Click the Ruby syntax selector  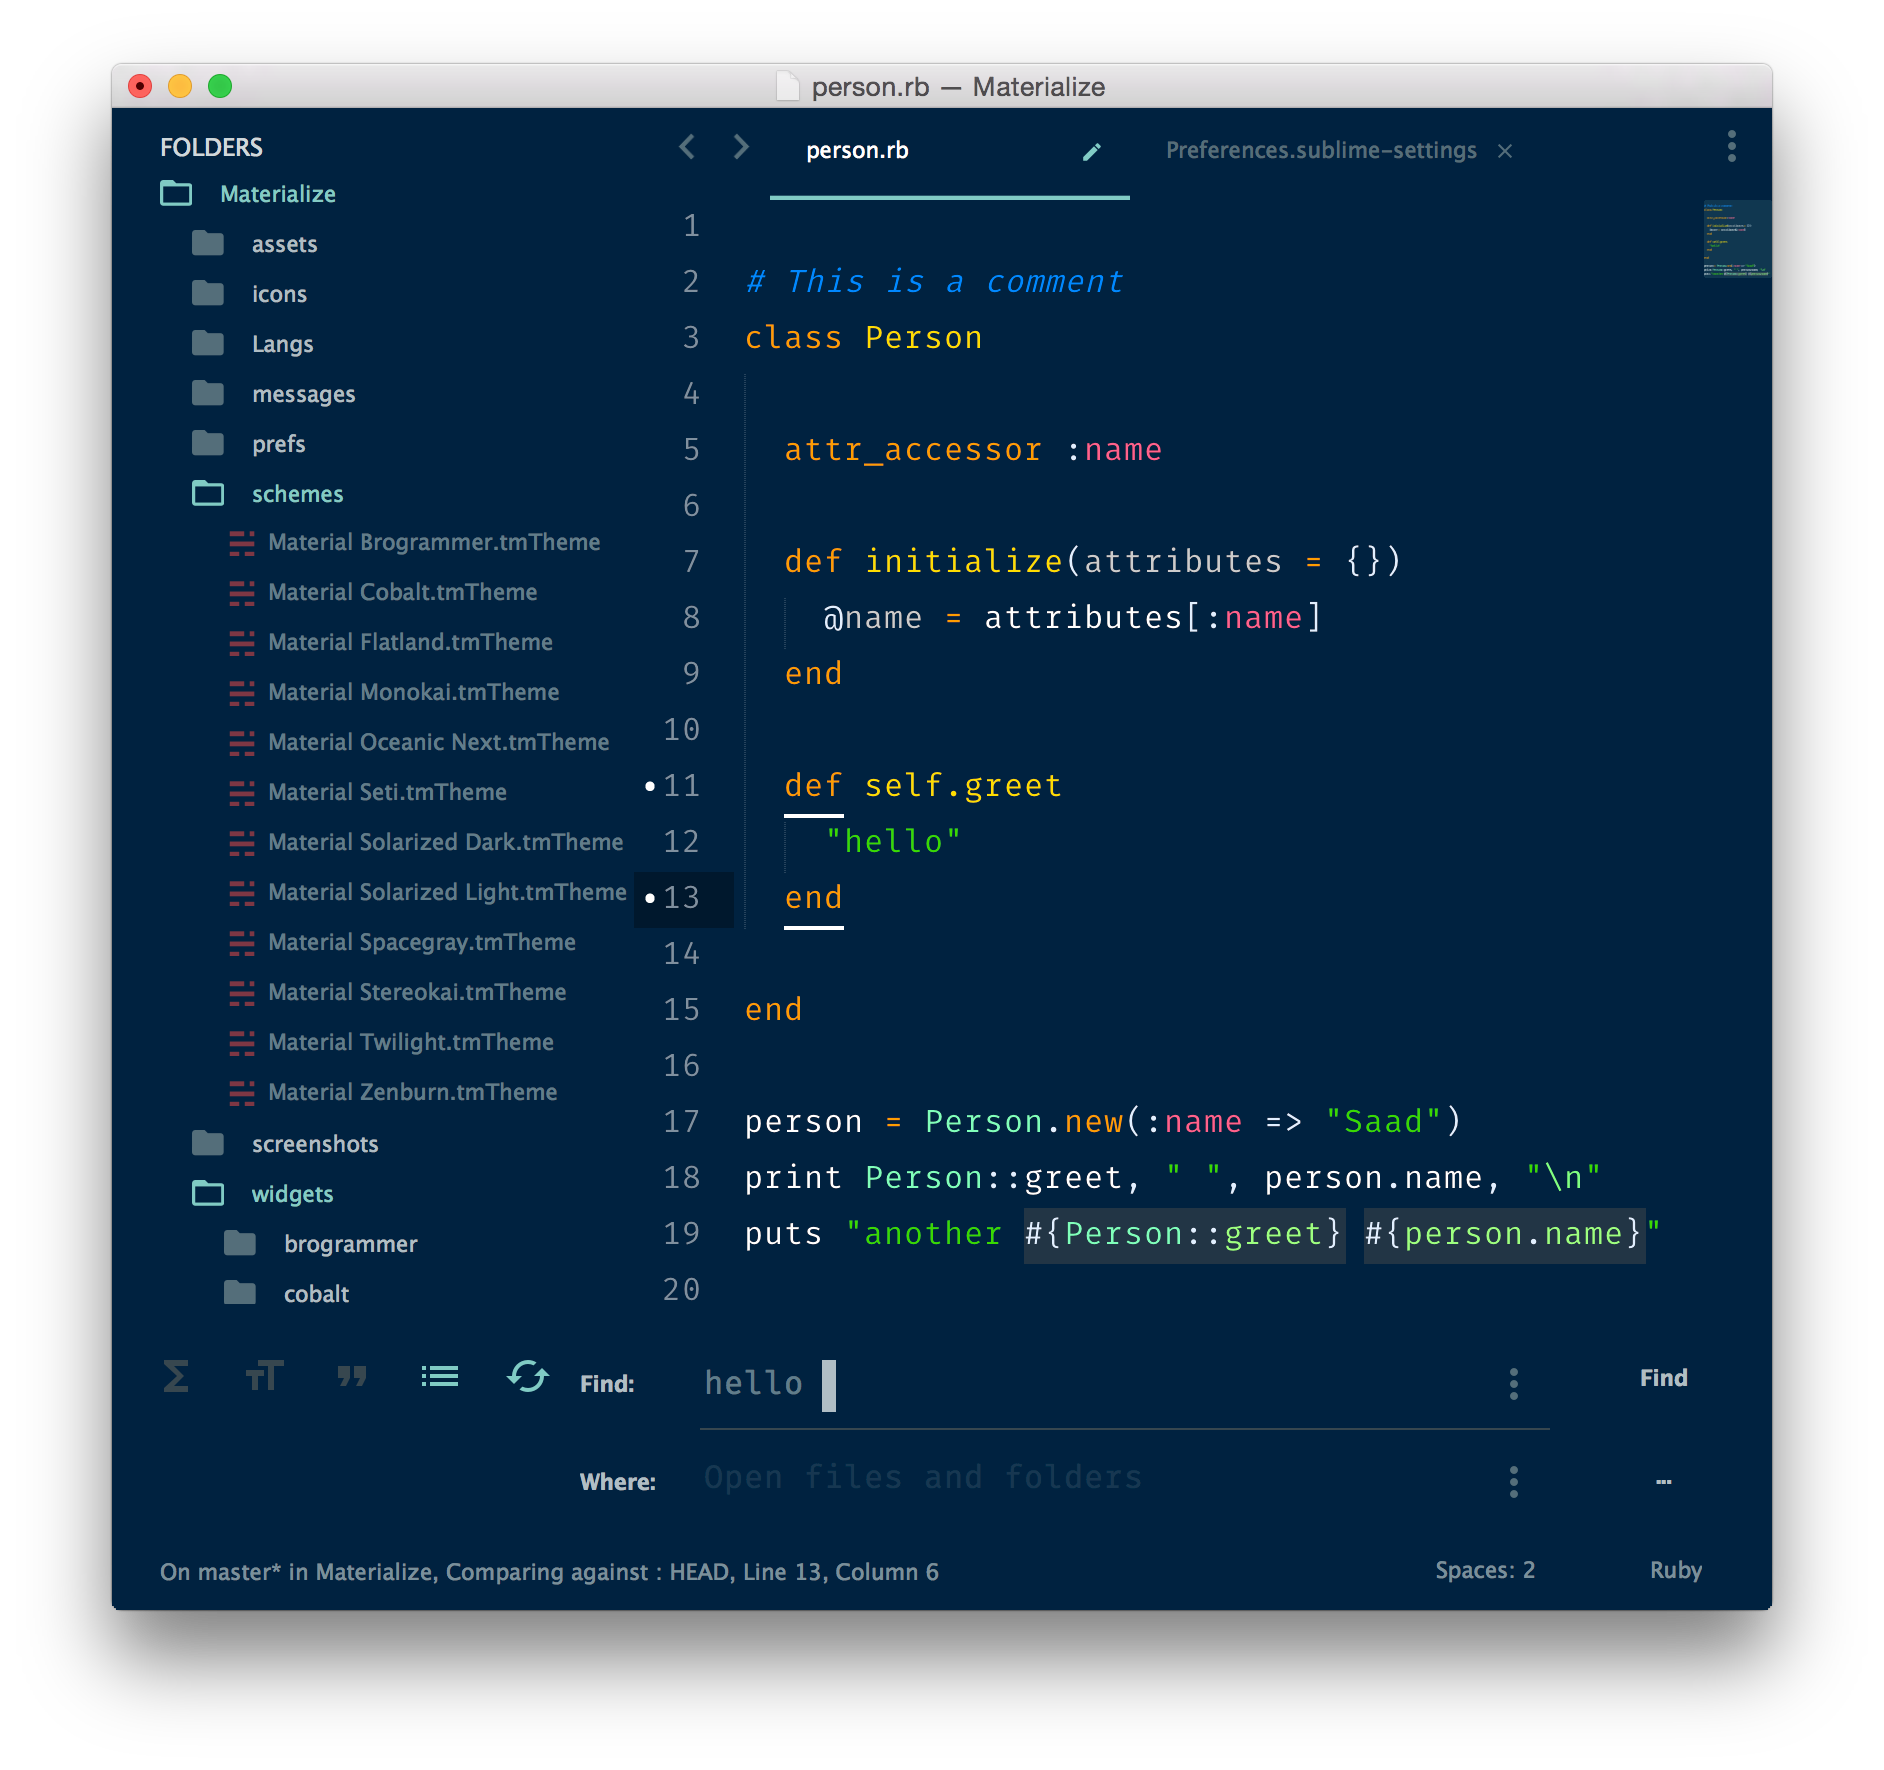pyautogui.click(x=1676, y=1570)
